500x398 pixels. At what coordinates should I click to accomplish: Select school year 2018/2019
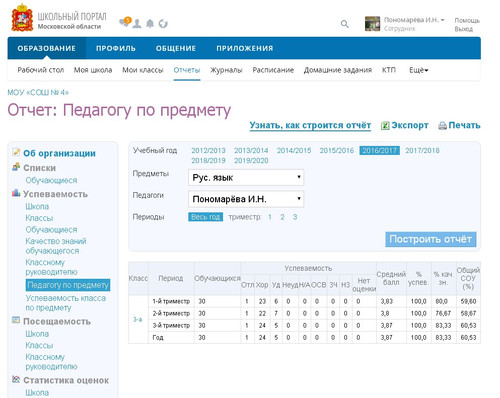(208, 161)
